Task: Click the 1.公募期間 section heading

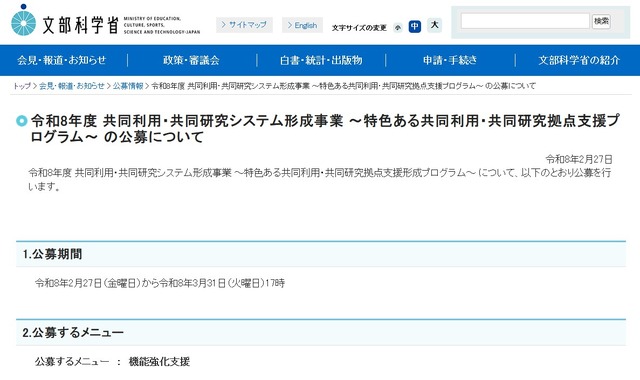Action: point(52,254)
